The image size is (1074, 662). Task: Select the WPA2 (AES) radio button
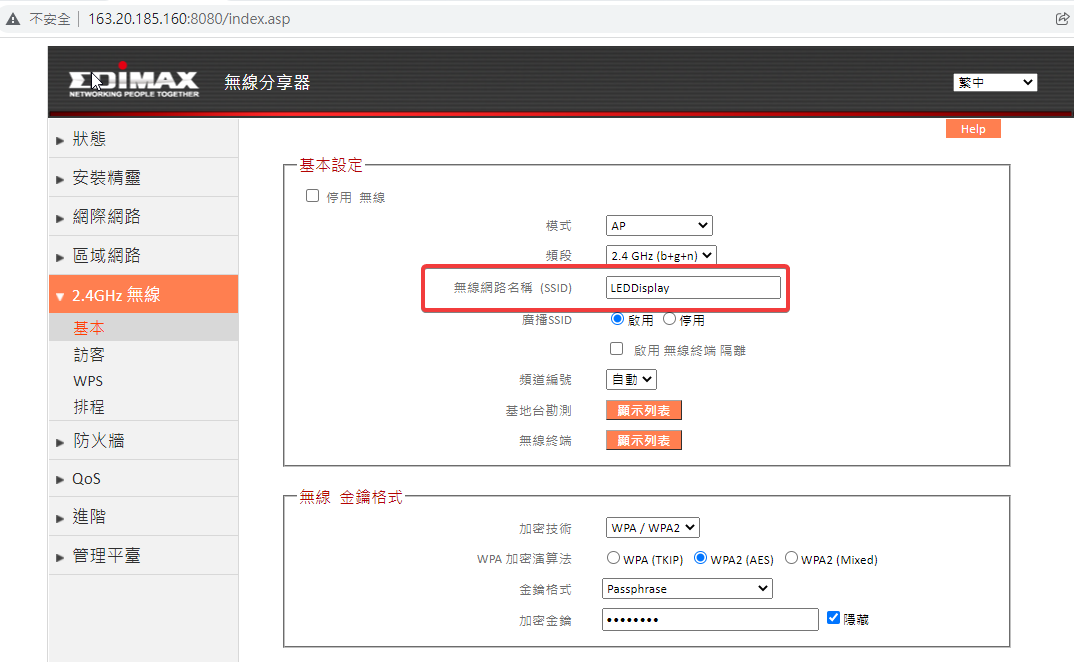(x=700, y=558)
